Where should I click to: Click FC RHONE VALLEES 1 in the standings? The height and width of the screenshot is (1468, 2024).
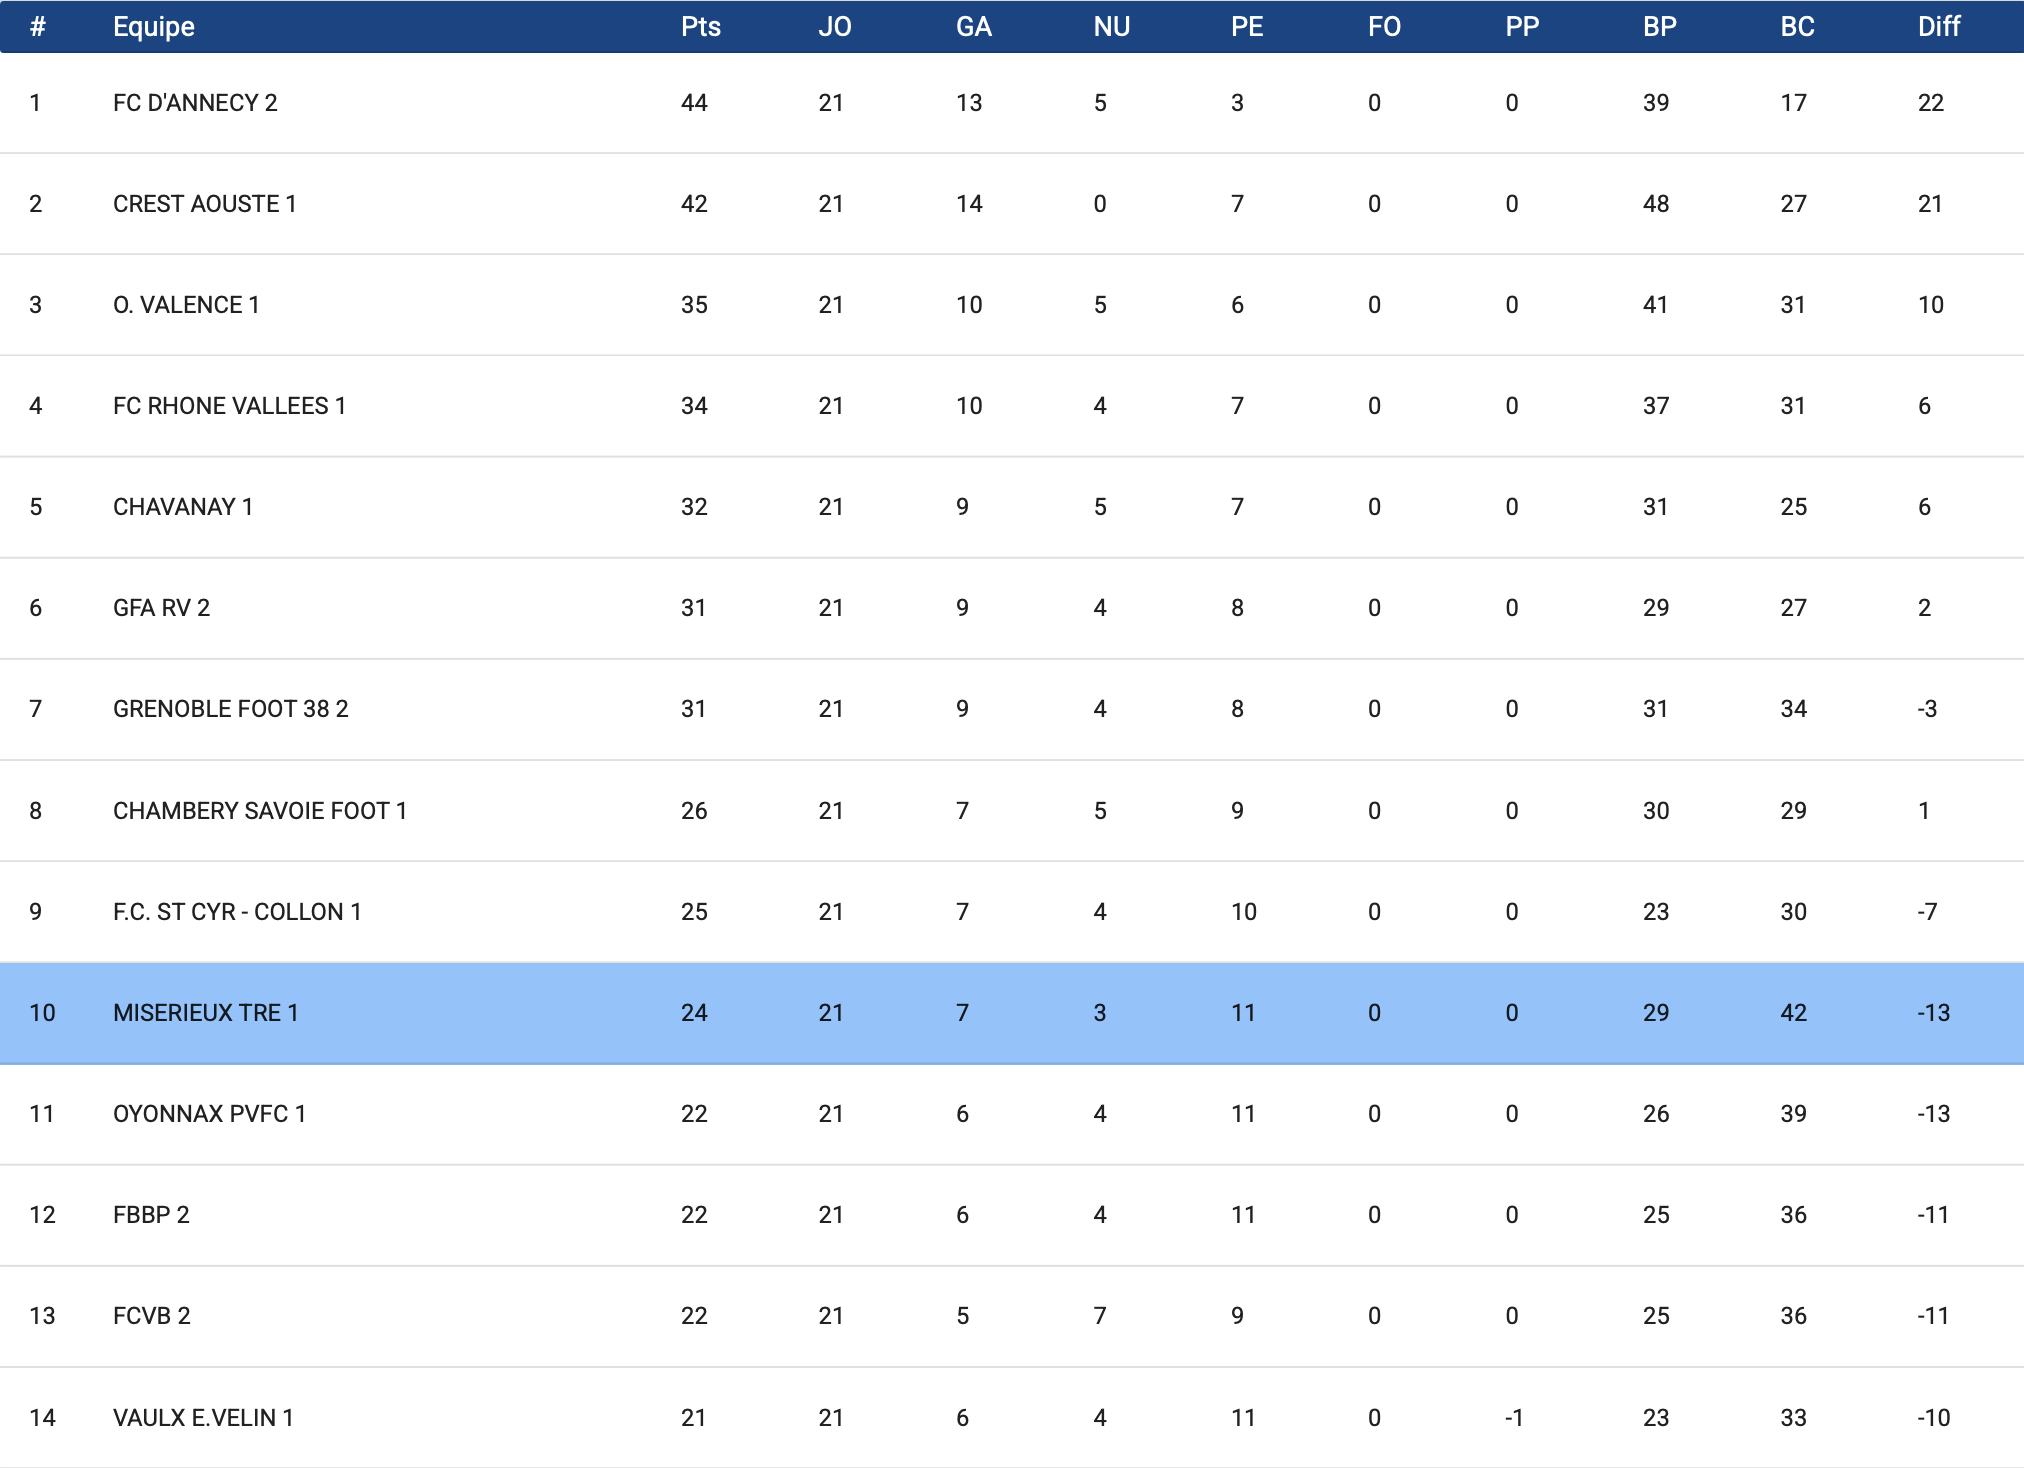(x=229, y=406)
